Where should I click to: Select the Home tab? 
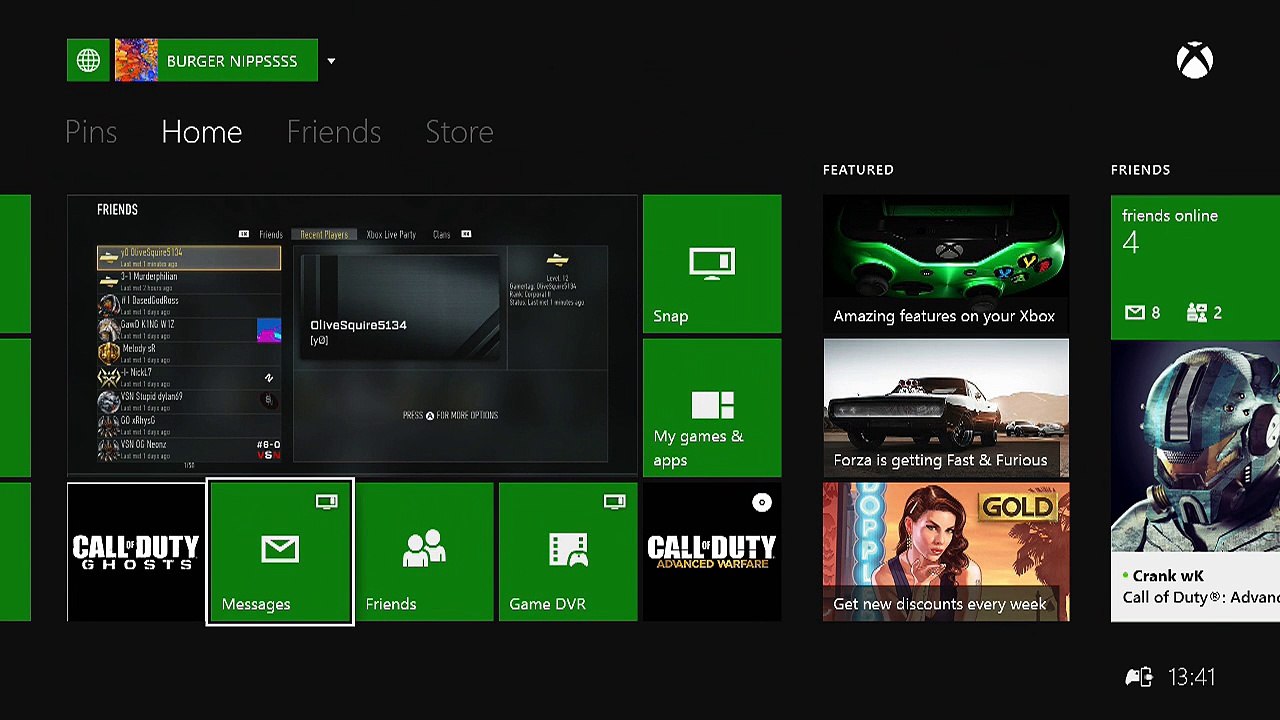pos(202,132)
